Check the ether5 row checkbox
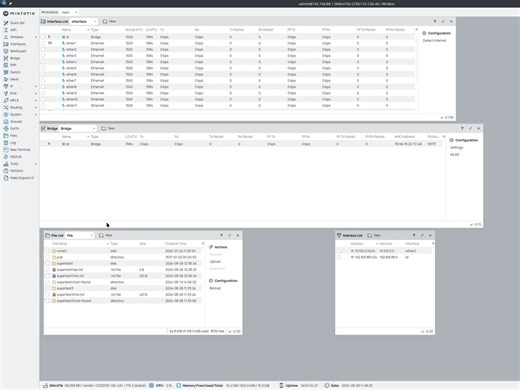 click(43, 68)
